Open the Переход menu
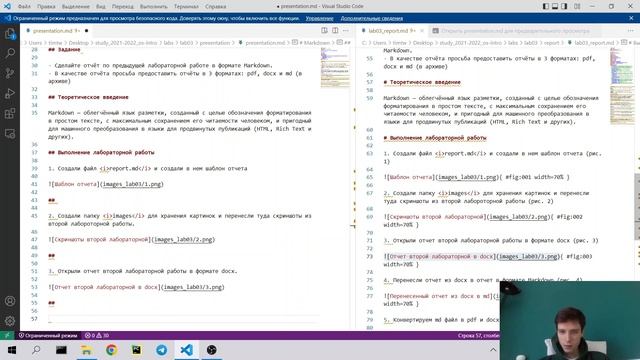 coord(122,7)
